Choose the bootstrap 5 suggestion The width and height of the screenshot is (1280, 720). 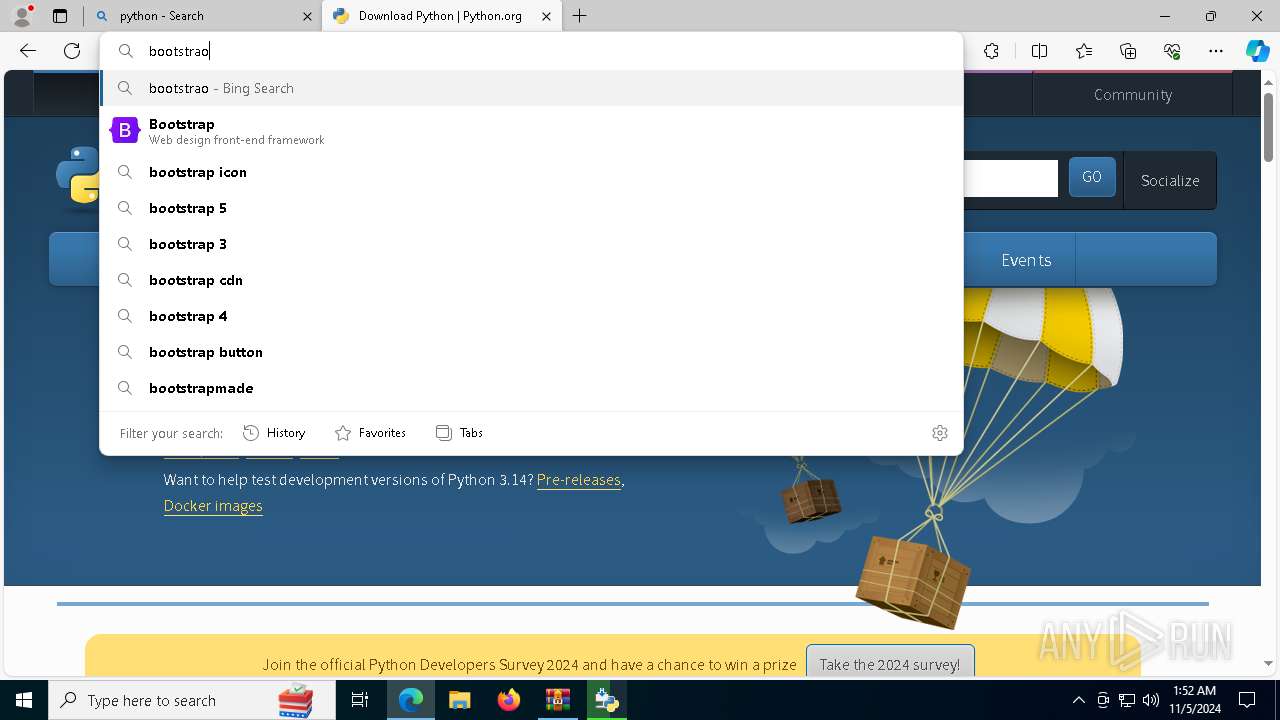click(532, 208)
